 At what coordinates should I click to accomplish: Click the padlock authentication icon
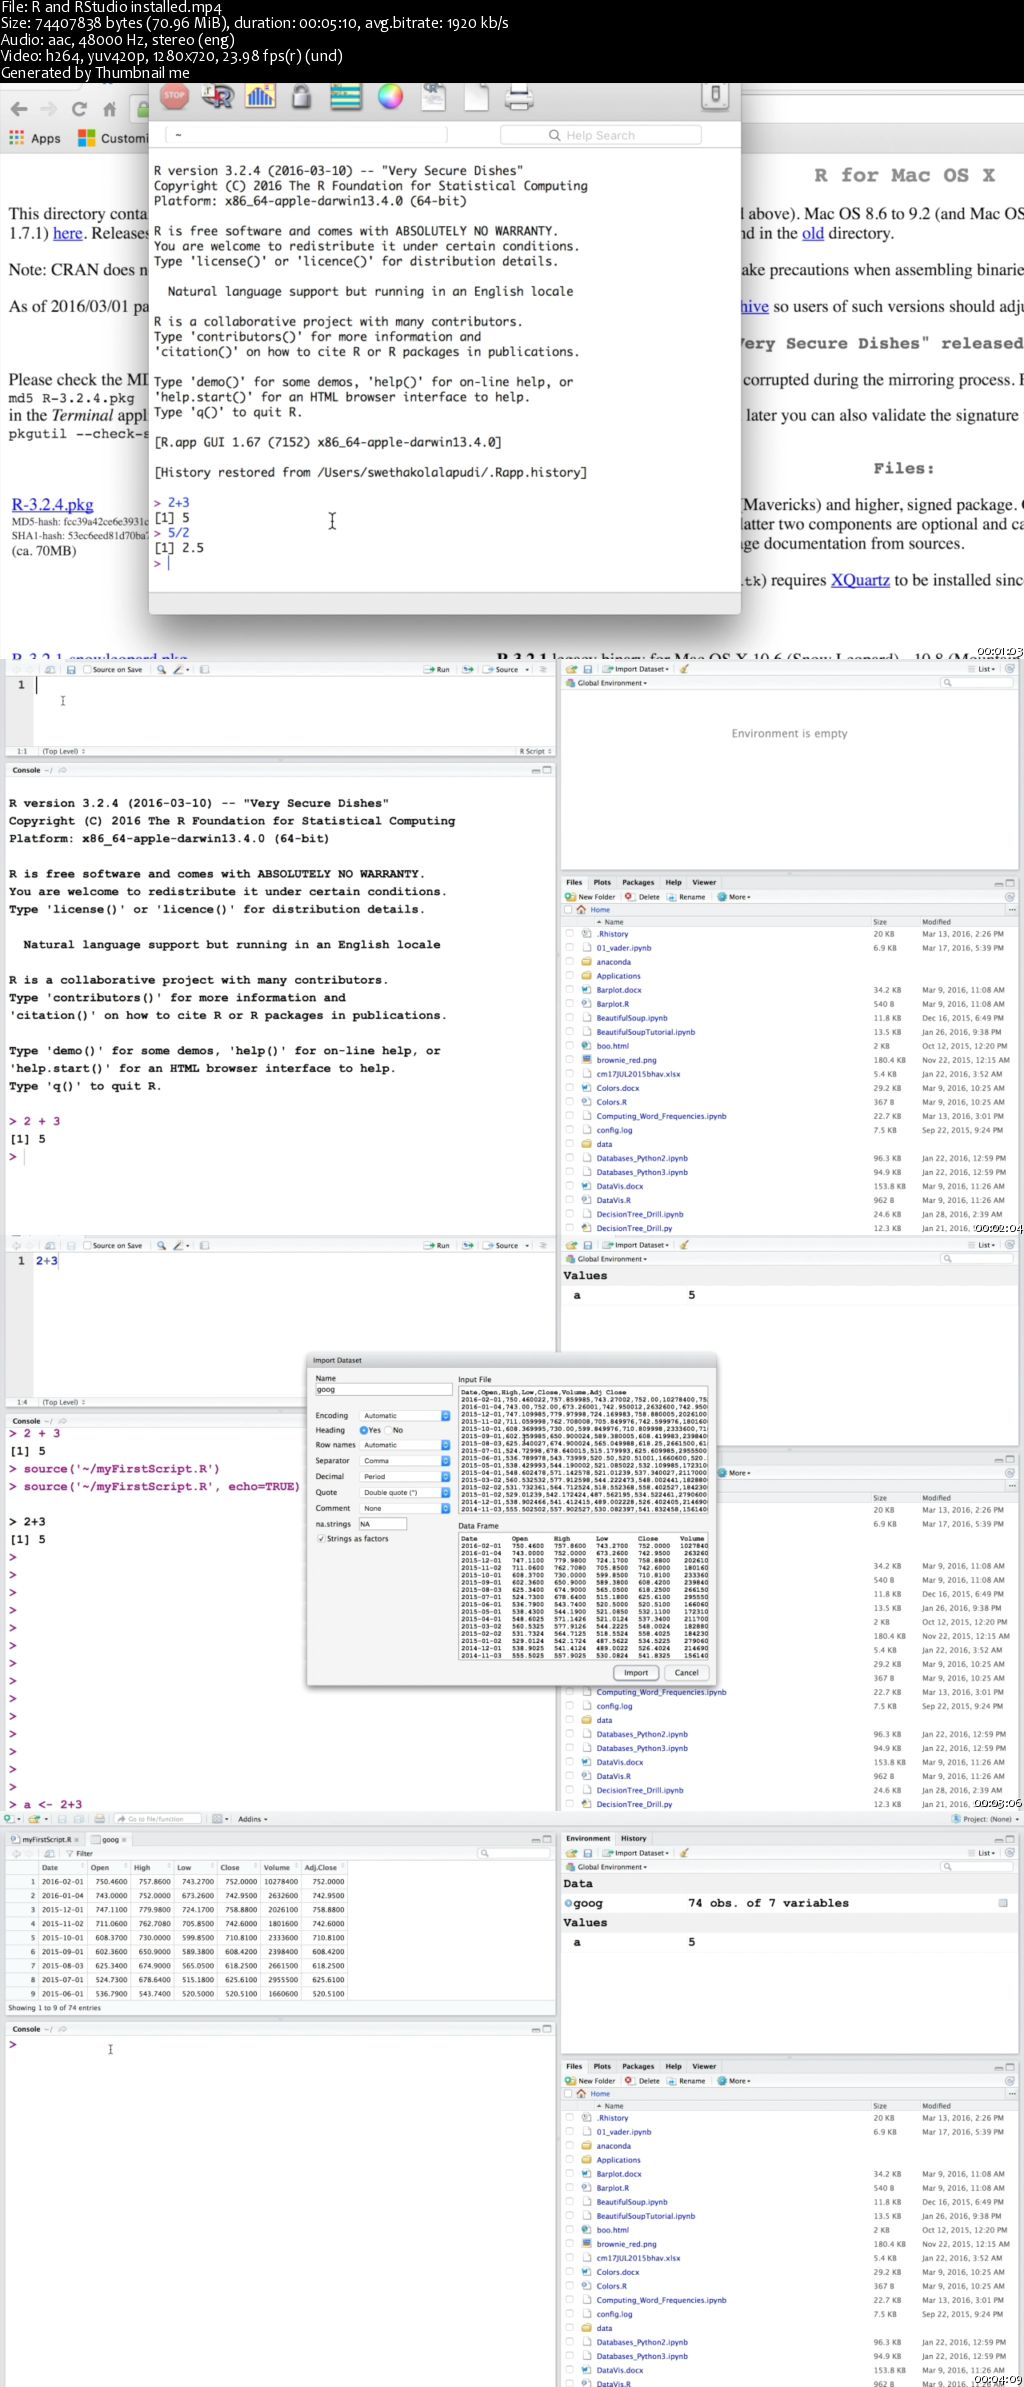[x=301, y=96]
